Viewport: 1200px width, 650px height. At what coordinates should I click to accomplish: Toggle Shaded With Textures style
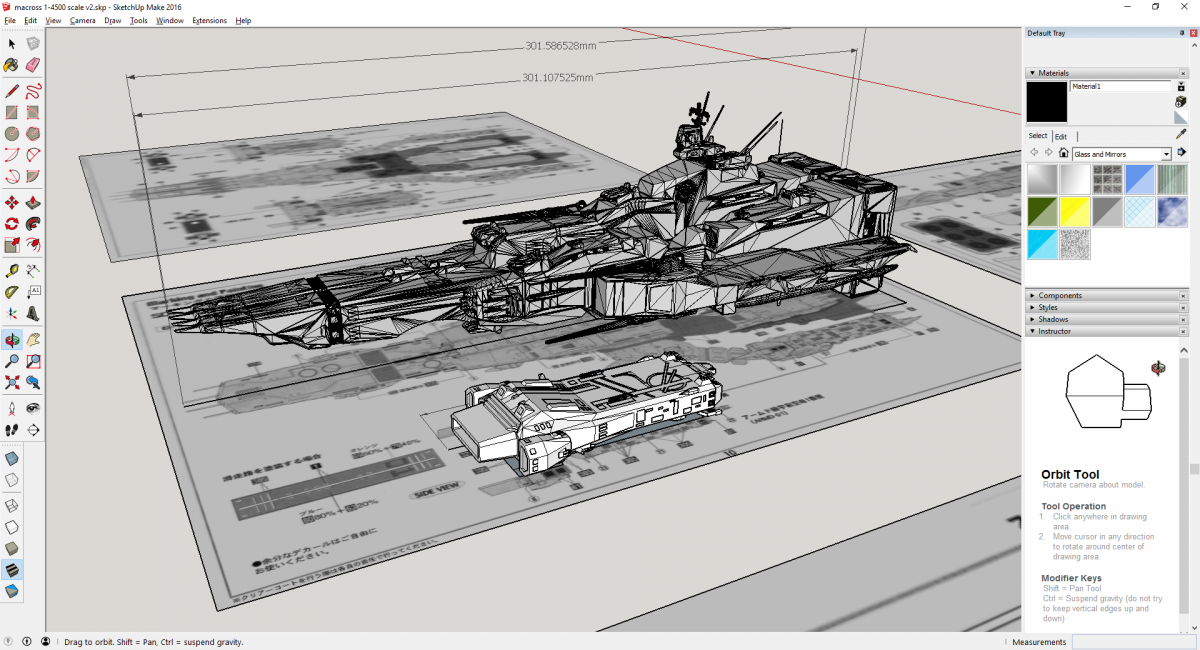click(x=12, y=570)
